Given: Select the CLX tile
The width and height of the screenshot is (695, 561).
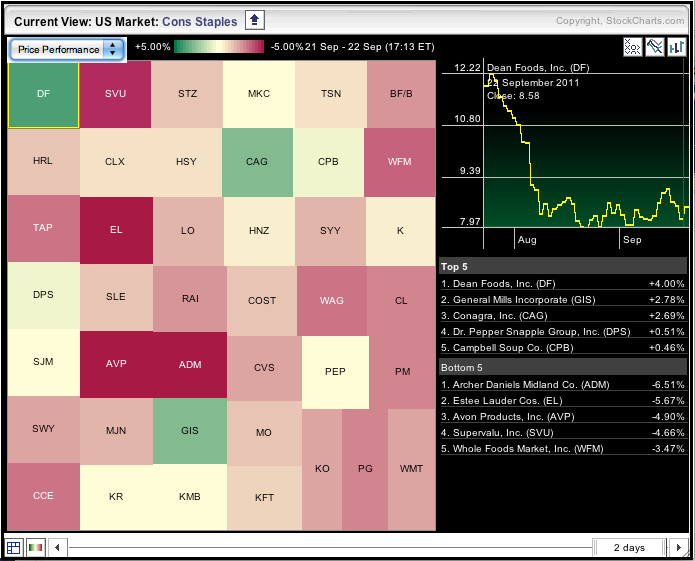Looking at the screenshot, I should [x=115, y=162].
